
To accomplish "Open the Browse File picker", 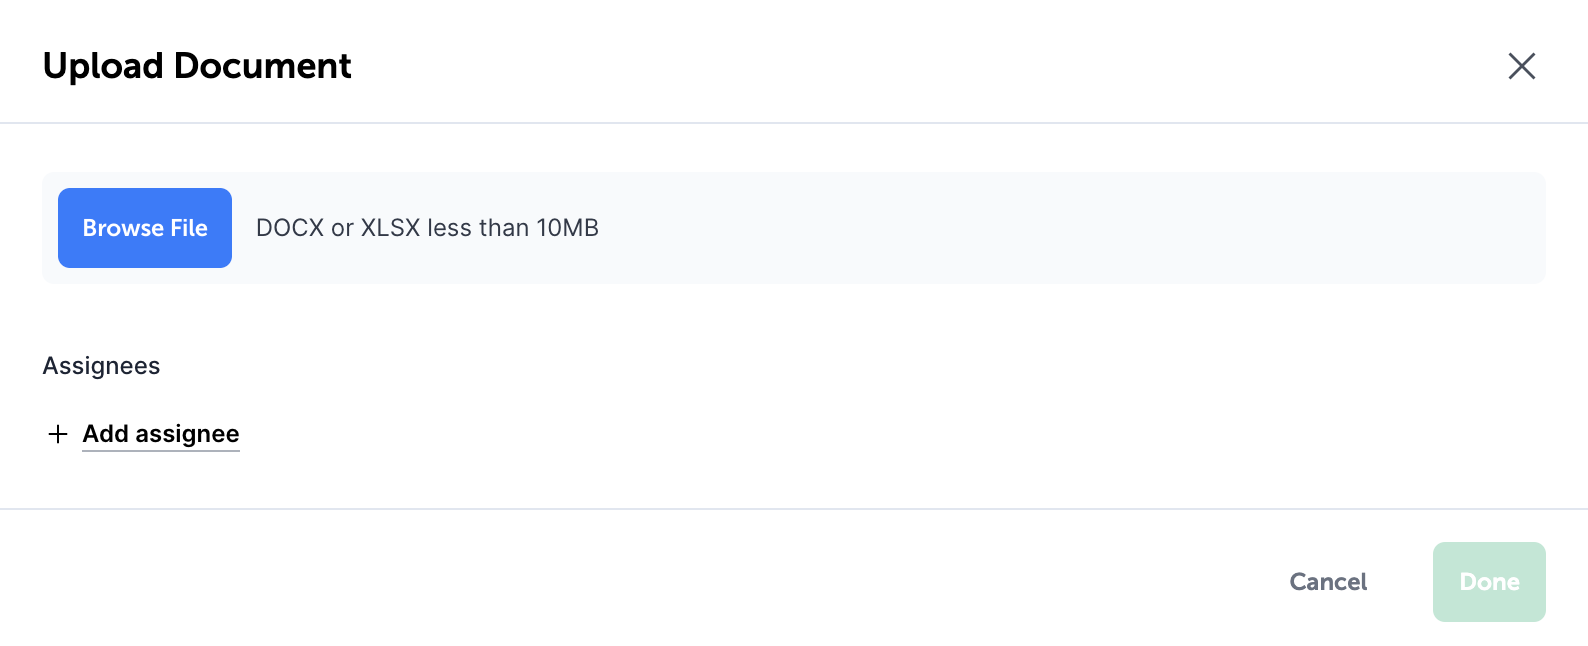I will coord(145,228).
